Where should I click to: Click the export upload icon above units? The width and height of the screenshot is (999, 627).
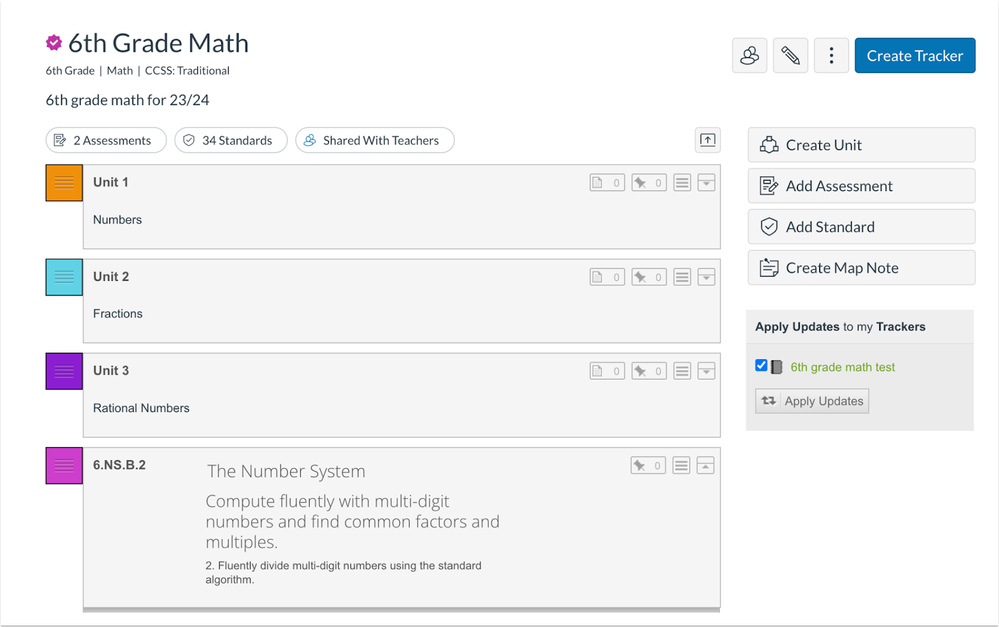tap(707, 141)
